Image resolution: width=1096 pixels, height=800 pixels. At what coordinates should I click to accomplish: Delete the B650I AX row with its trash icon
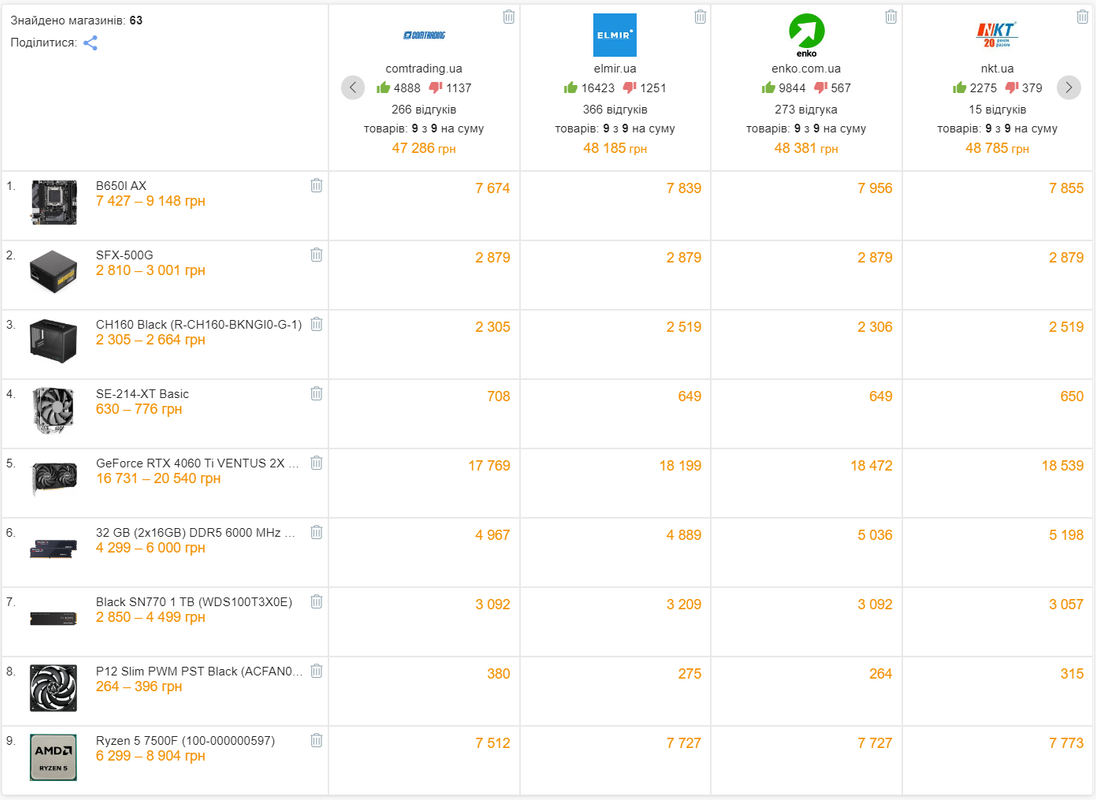coord(317,185)
